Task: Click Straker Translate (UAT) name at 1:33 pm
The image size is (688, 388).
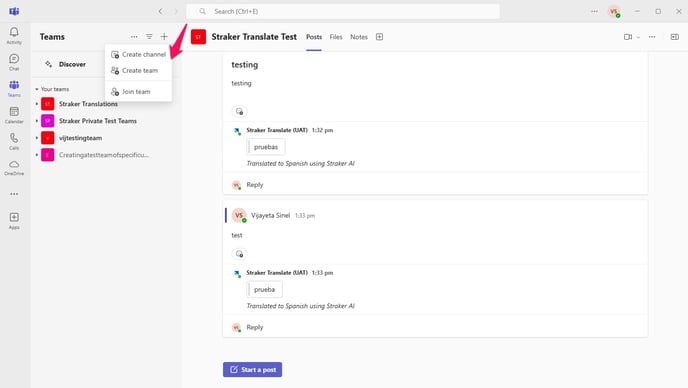Action: (x=277, y=273)
